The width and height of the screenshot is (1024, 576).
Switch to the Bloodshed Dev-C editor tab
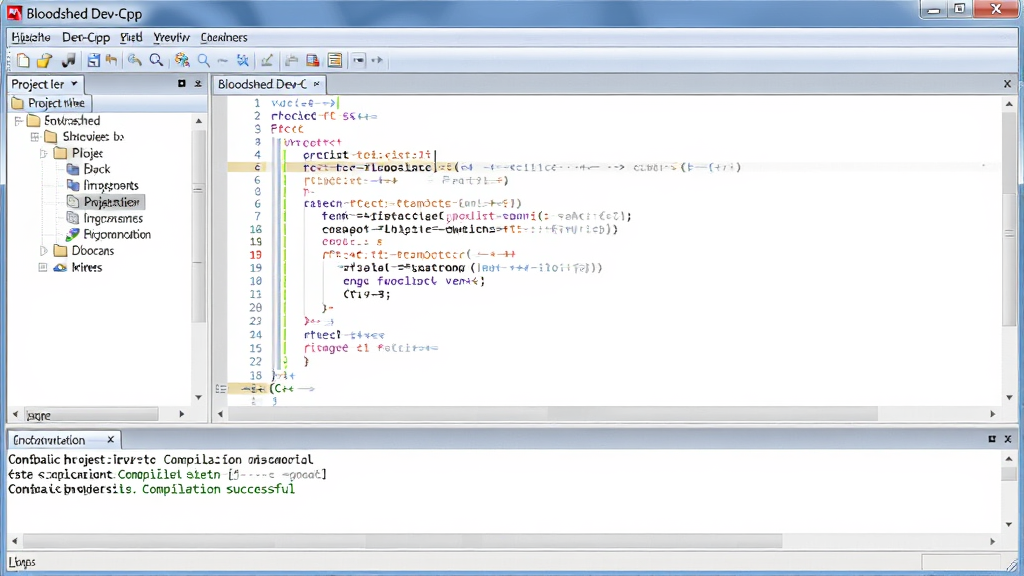tap(263, 84)
